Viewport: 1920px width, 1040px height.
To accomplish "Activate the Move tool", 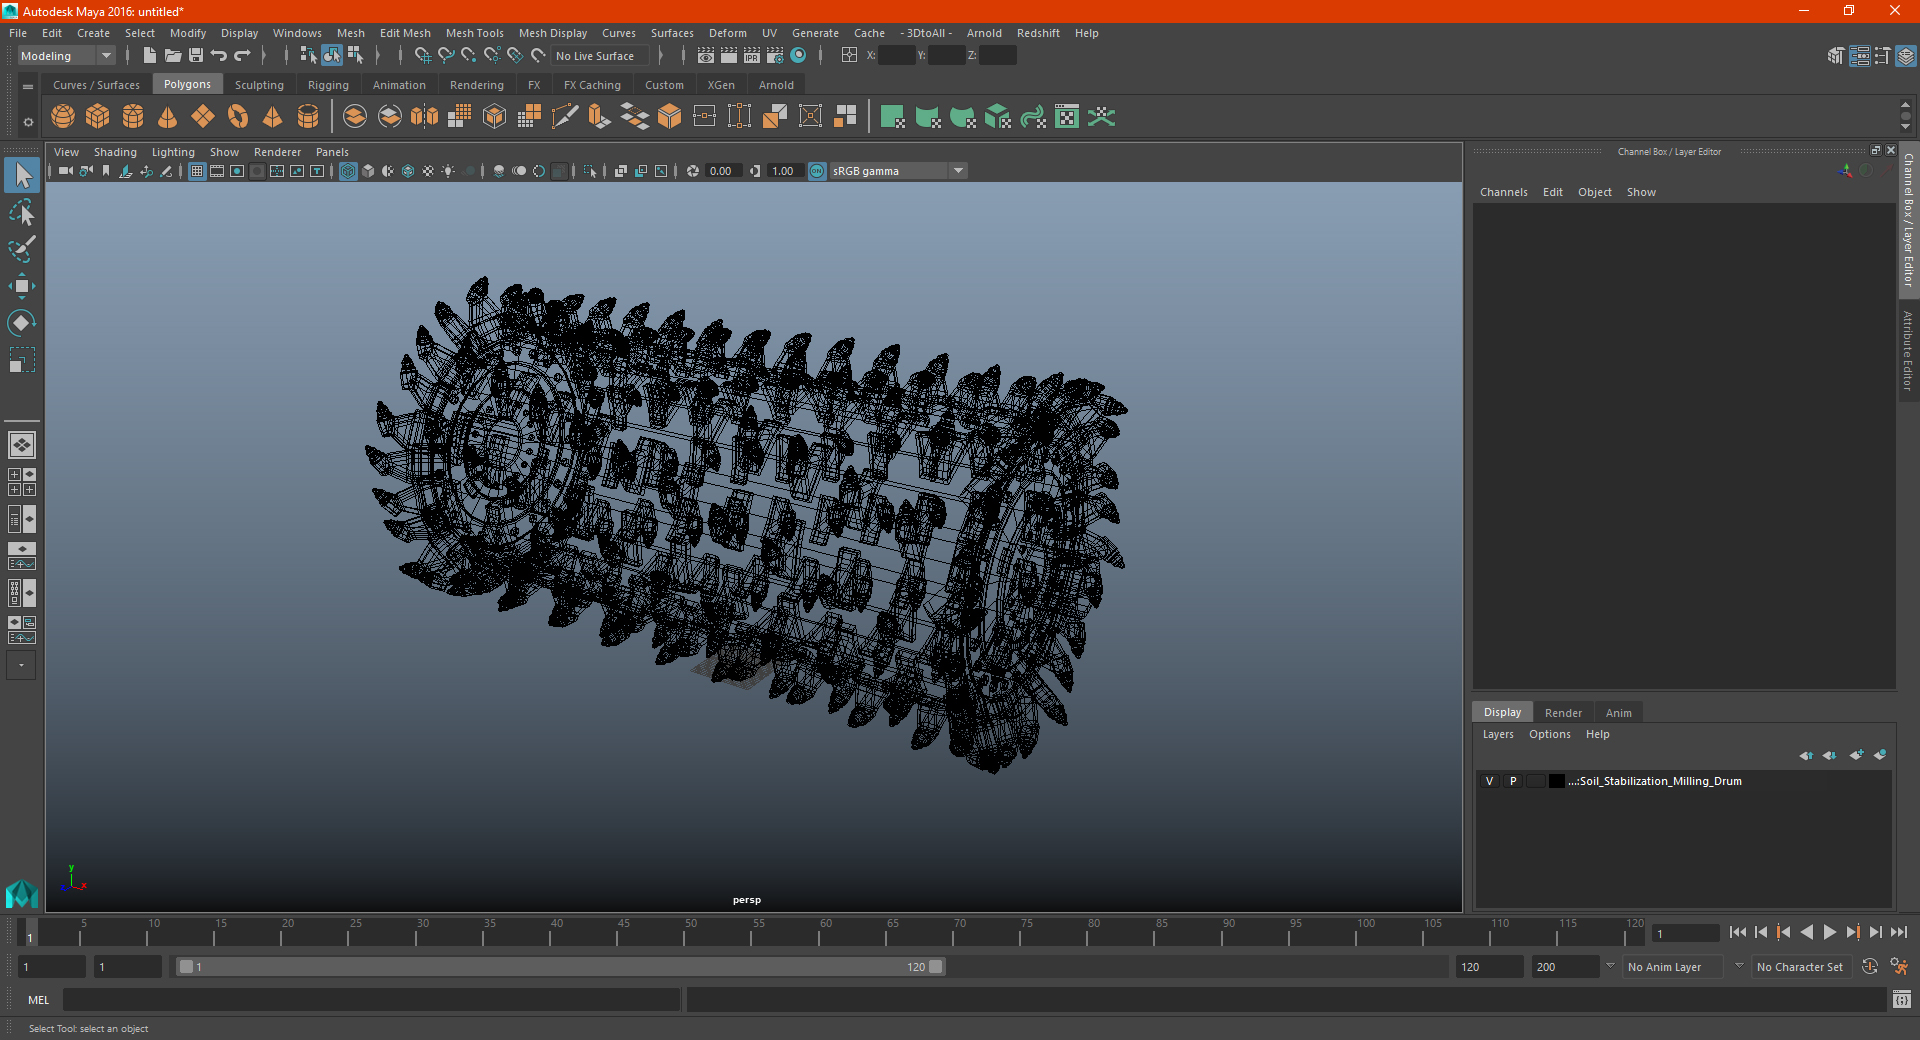I will click(x=22, y=286).
